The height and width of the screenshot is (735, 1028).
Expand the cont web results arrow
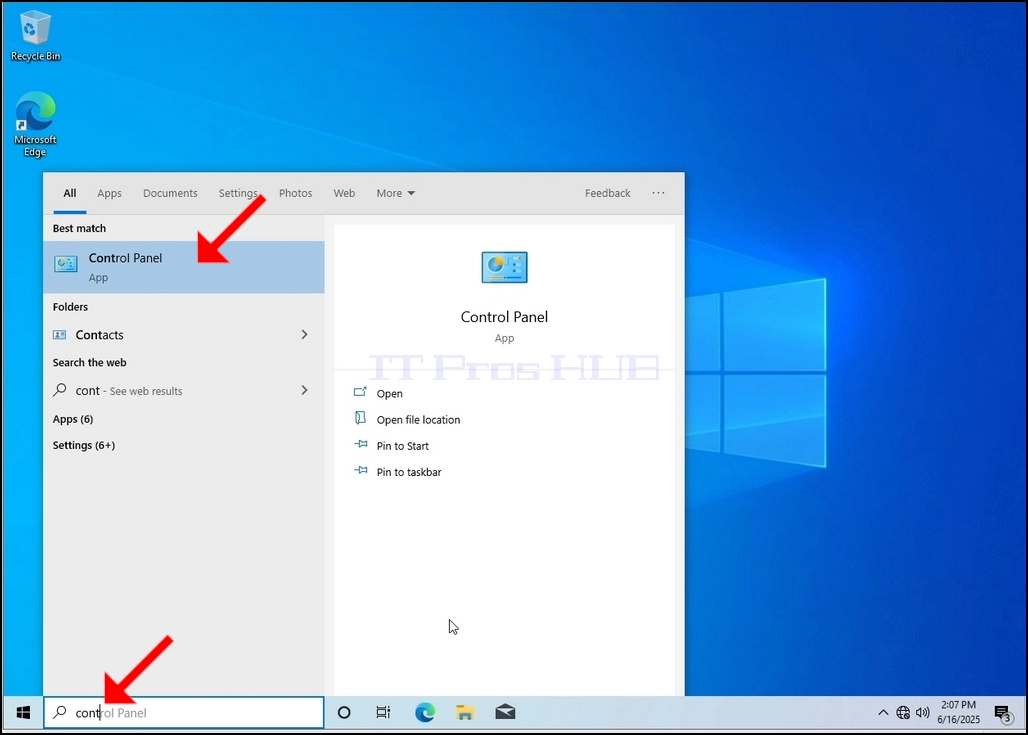[x=304, y=390]
